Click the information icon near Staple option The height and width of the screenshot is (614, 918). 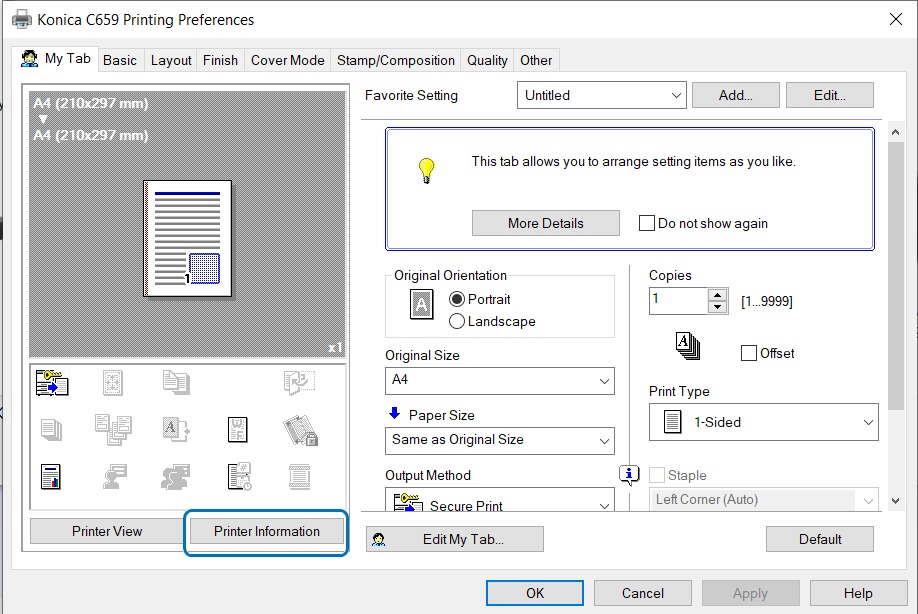pos(629,475)
